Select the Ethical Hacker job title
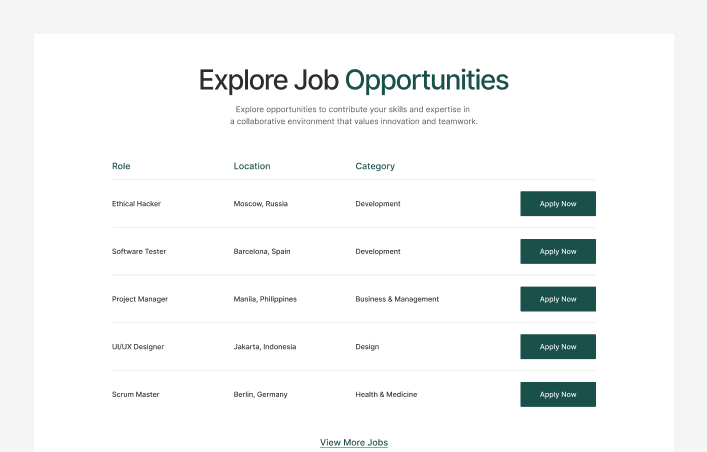 pyautogui.click(x=136, y=204)
